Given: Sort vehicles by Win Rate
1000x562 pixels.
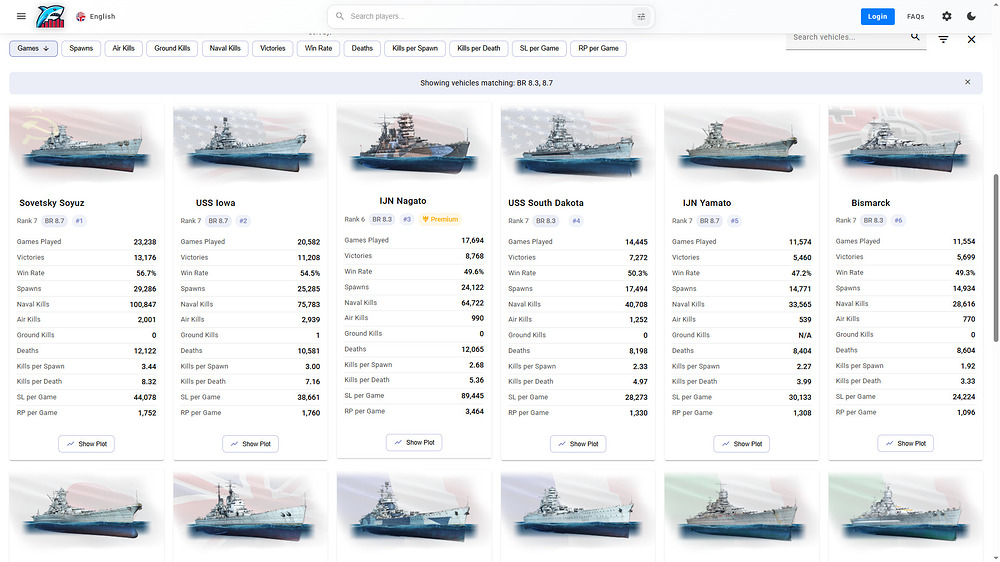Looking at the screenshot, I should click(318, 48).
